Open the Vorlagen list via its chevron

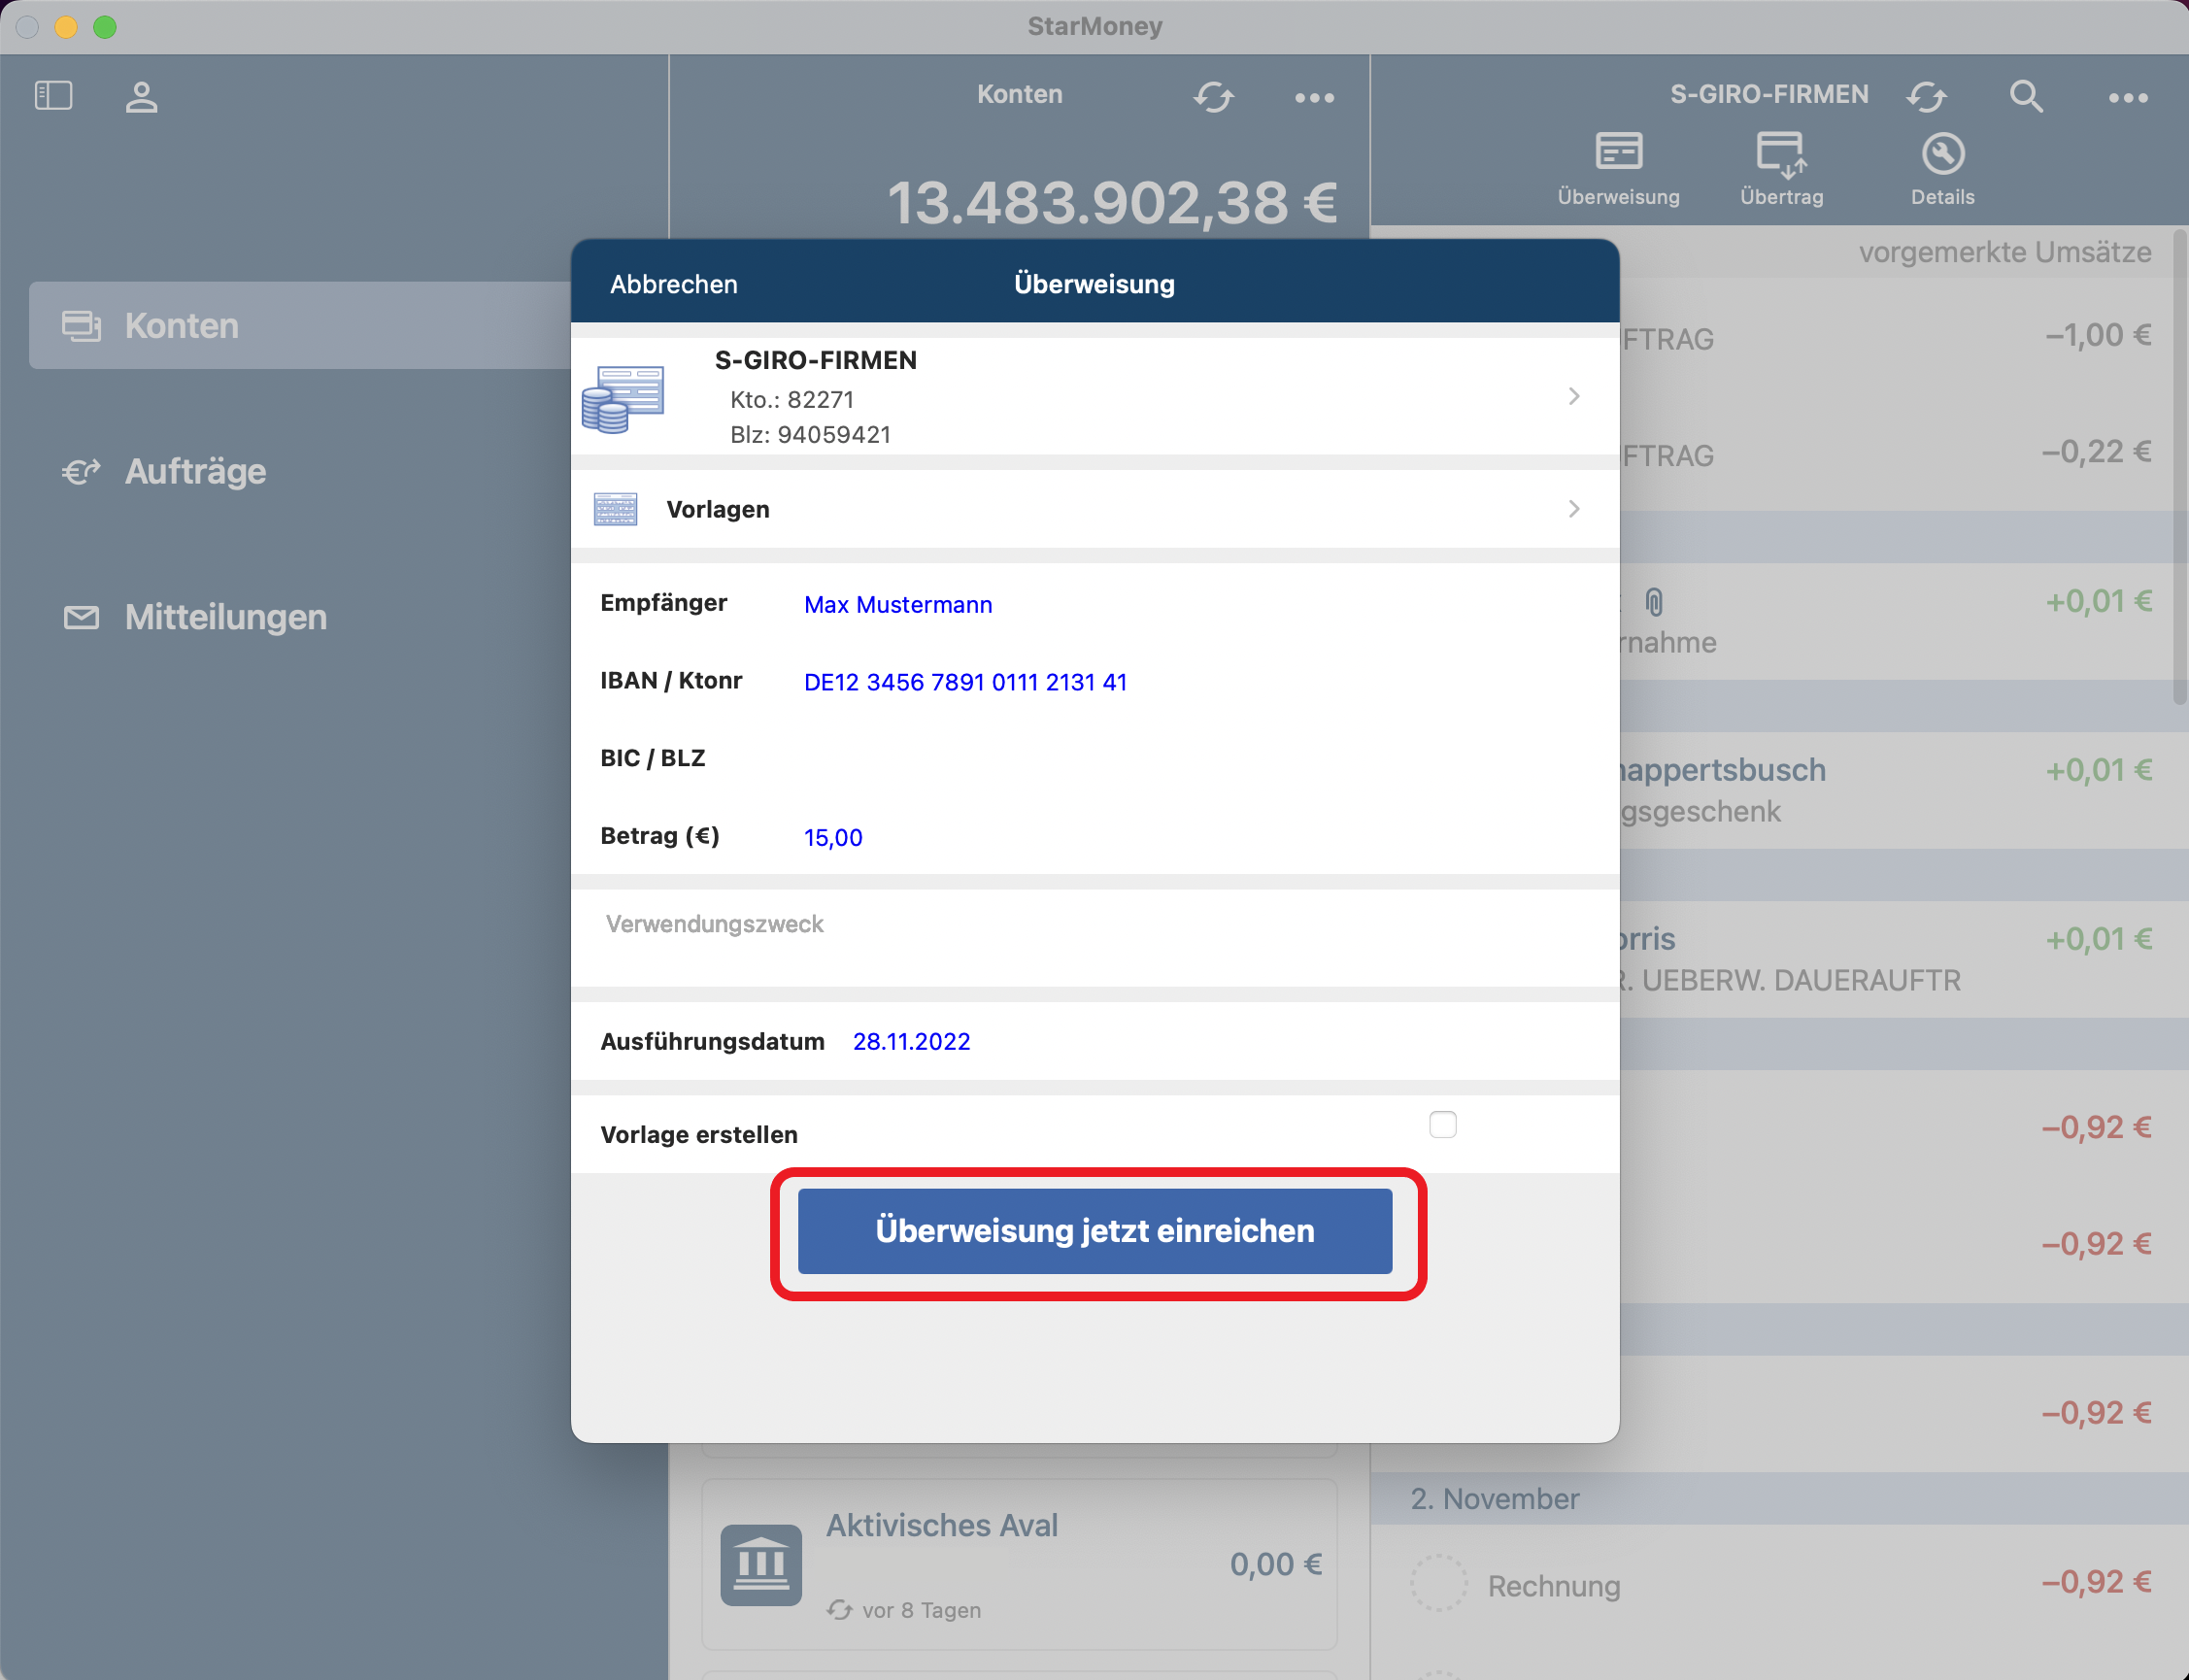[1572, 508]
